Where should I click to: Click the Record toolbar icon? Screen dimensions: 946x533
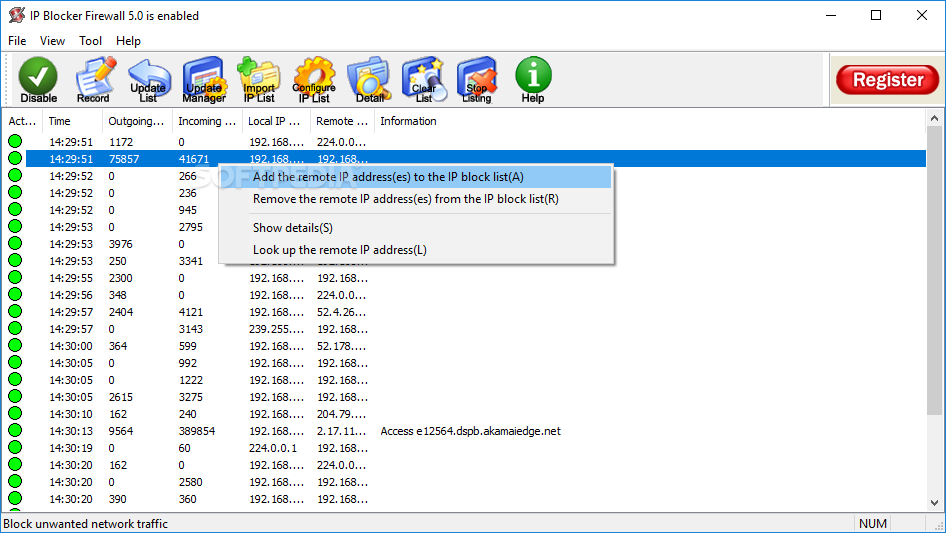click(94, 80)
